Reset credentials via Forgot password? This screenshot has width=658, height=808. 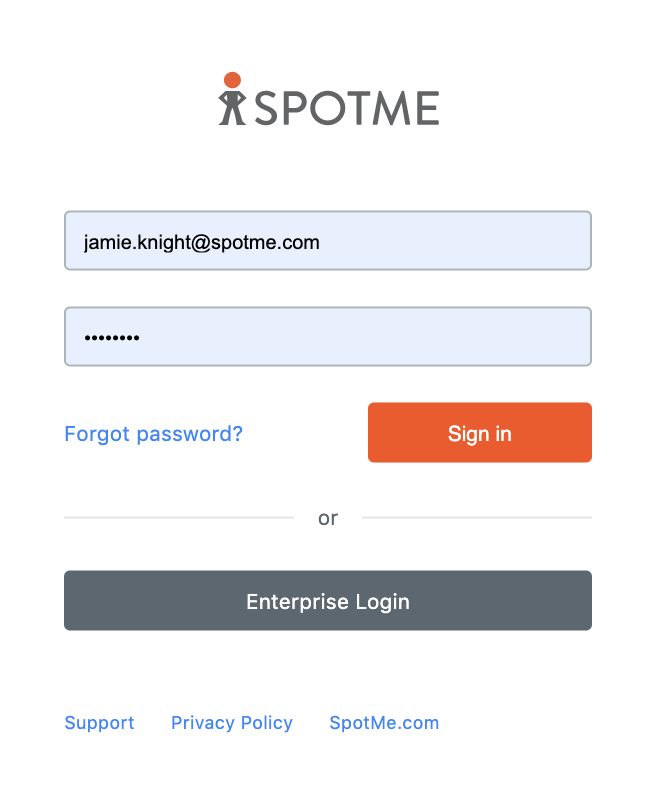tap(153, 434)
